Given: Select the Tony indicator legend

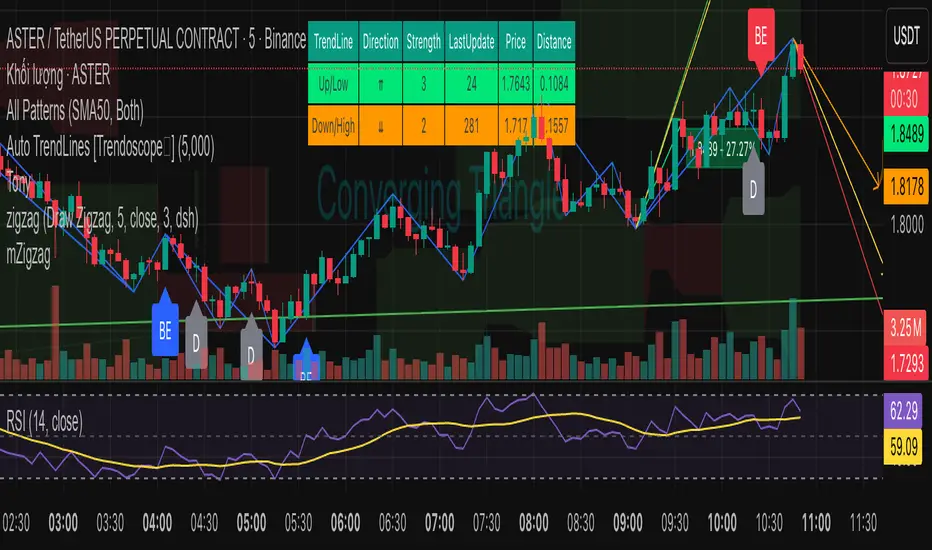Looking at the screenshot, I should [20, 183].
